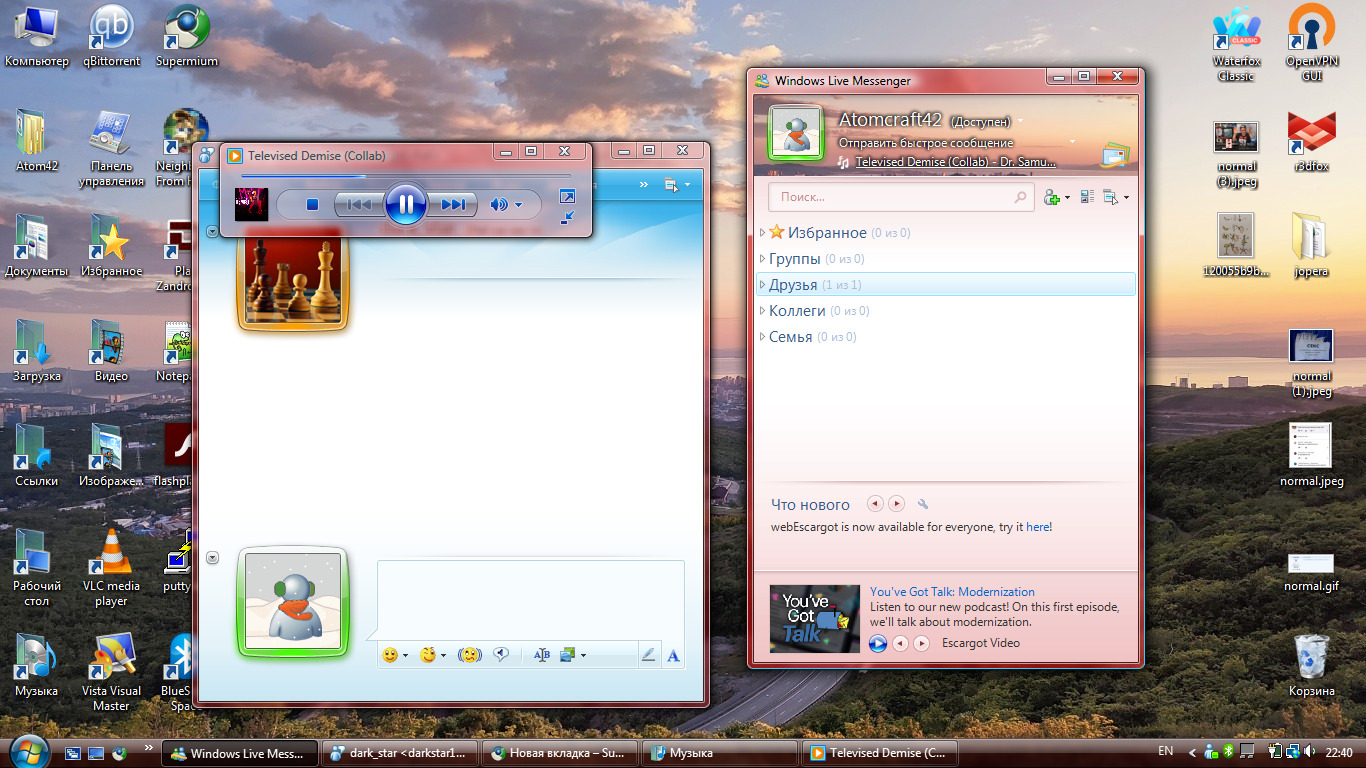
Task: Open the chat window menu icon
Action: click(x=672, y=185)
